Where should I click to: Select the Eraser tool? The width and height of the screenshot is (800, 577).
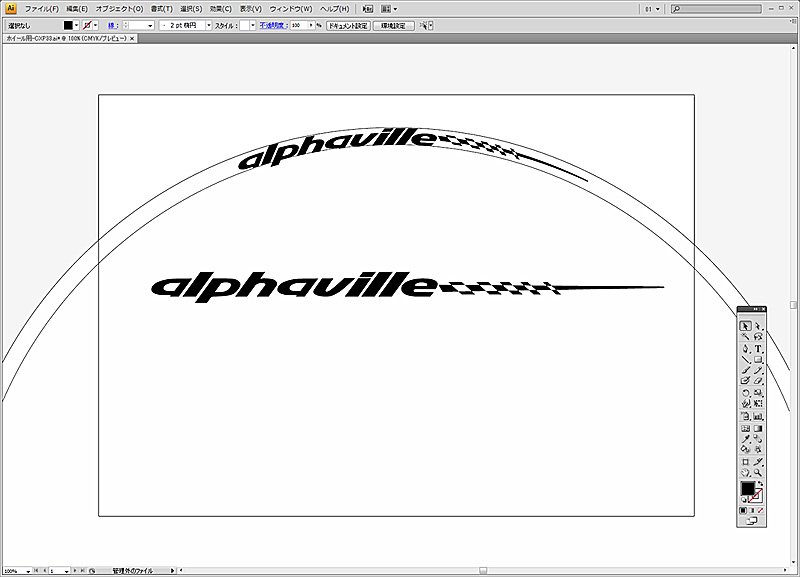coord(758,381)
